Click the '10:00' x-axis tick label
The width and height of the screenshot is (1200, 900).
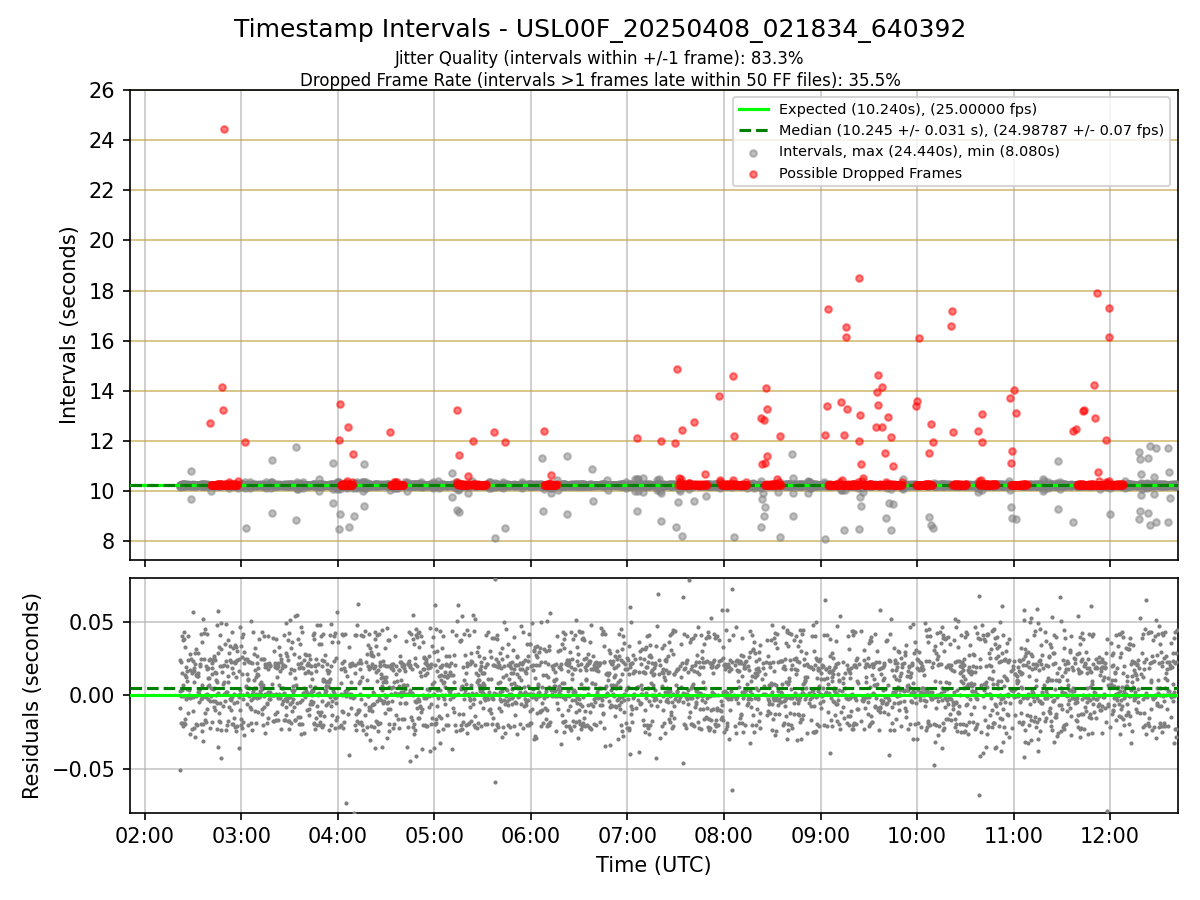917,835
